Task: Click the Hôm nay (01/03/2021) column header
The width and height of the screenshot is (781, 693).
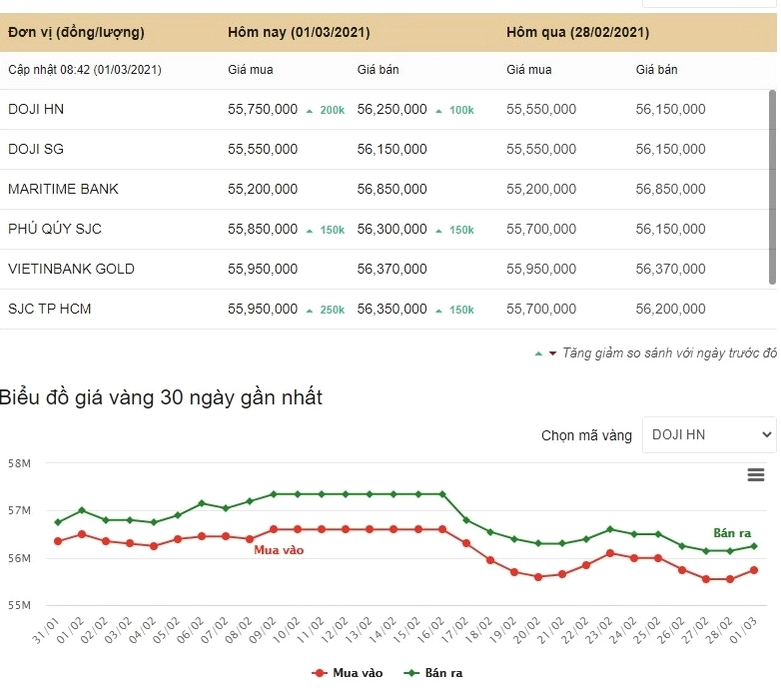Action: (x=299, y=32)
